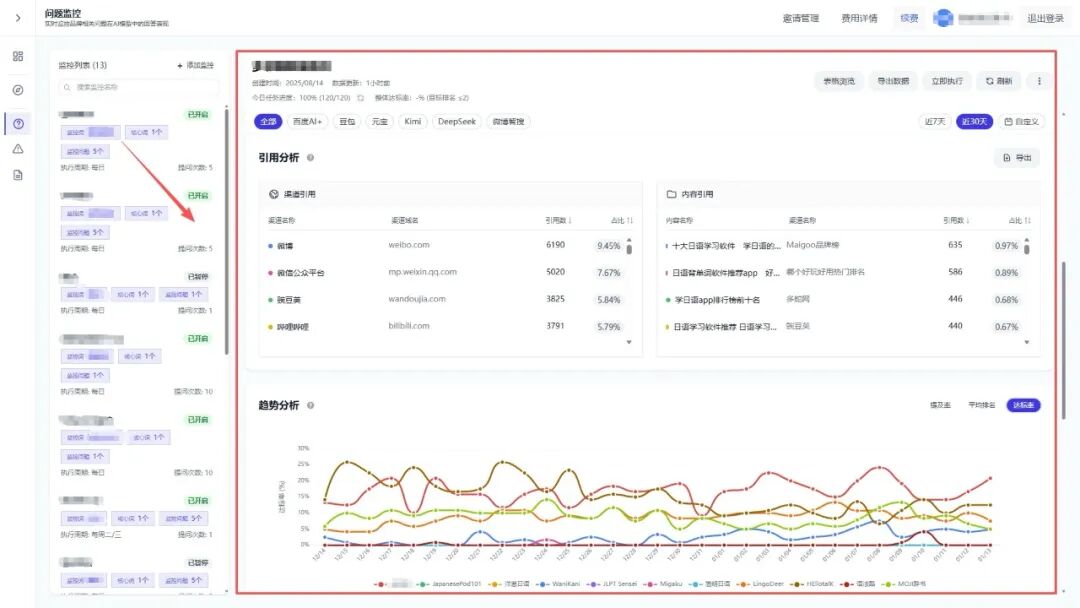
Task: Switch the time range to 近7天
Action: point(935,122)
